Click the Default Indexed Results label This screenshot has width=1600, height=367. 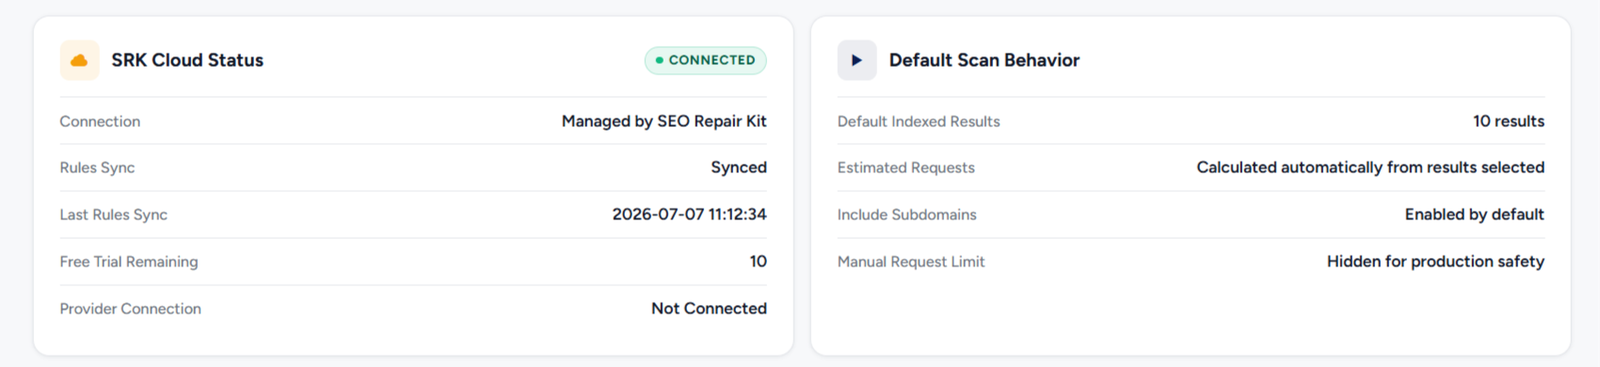918,121
